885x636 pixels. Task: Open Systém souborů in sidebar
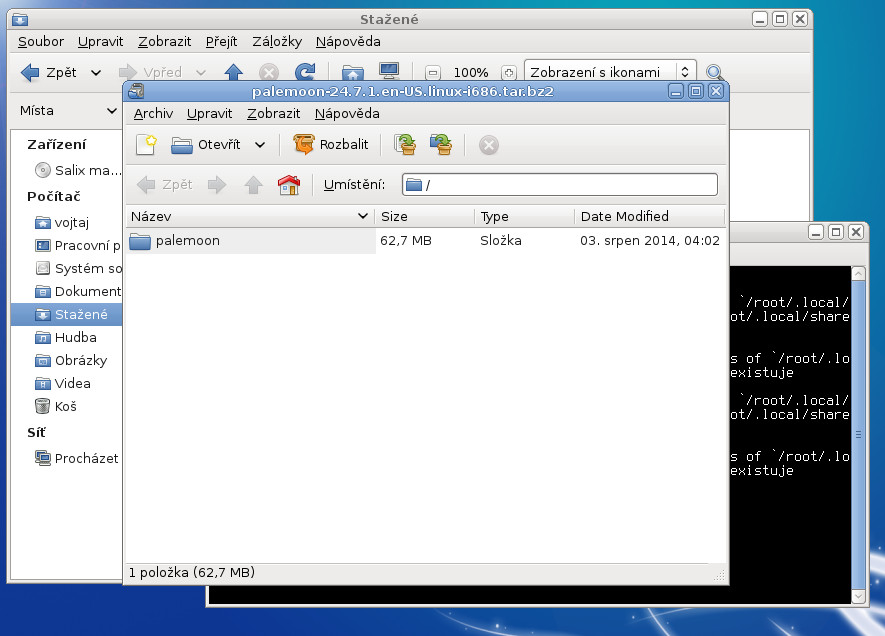[x=78, y=268]
